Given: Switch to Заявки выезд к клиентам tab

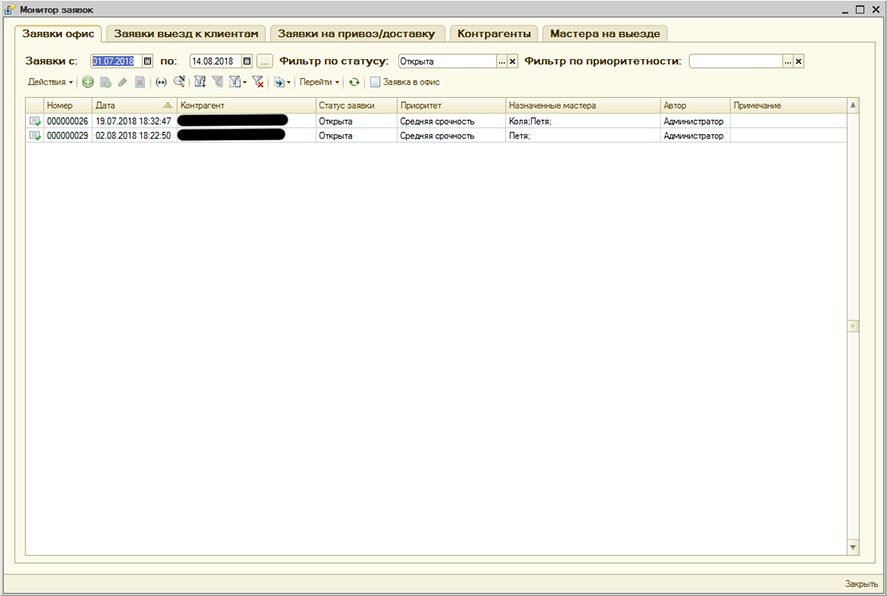Looking at the screenshot, I should (187, 33).
